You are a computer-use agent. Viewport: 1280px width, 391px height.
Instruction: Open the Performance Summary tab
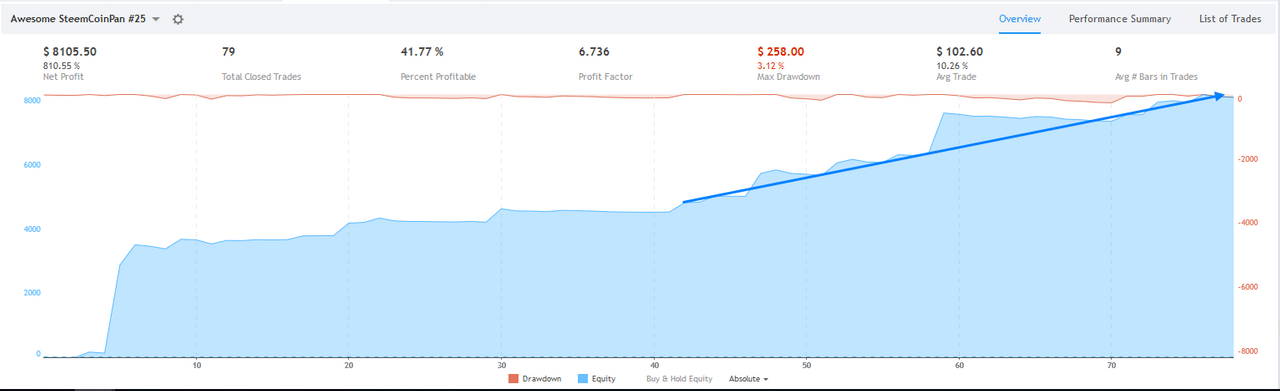1120,19
